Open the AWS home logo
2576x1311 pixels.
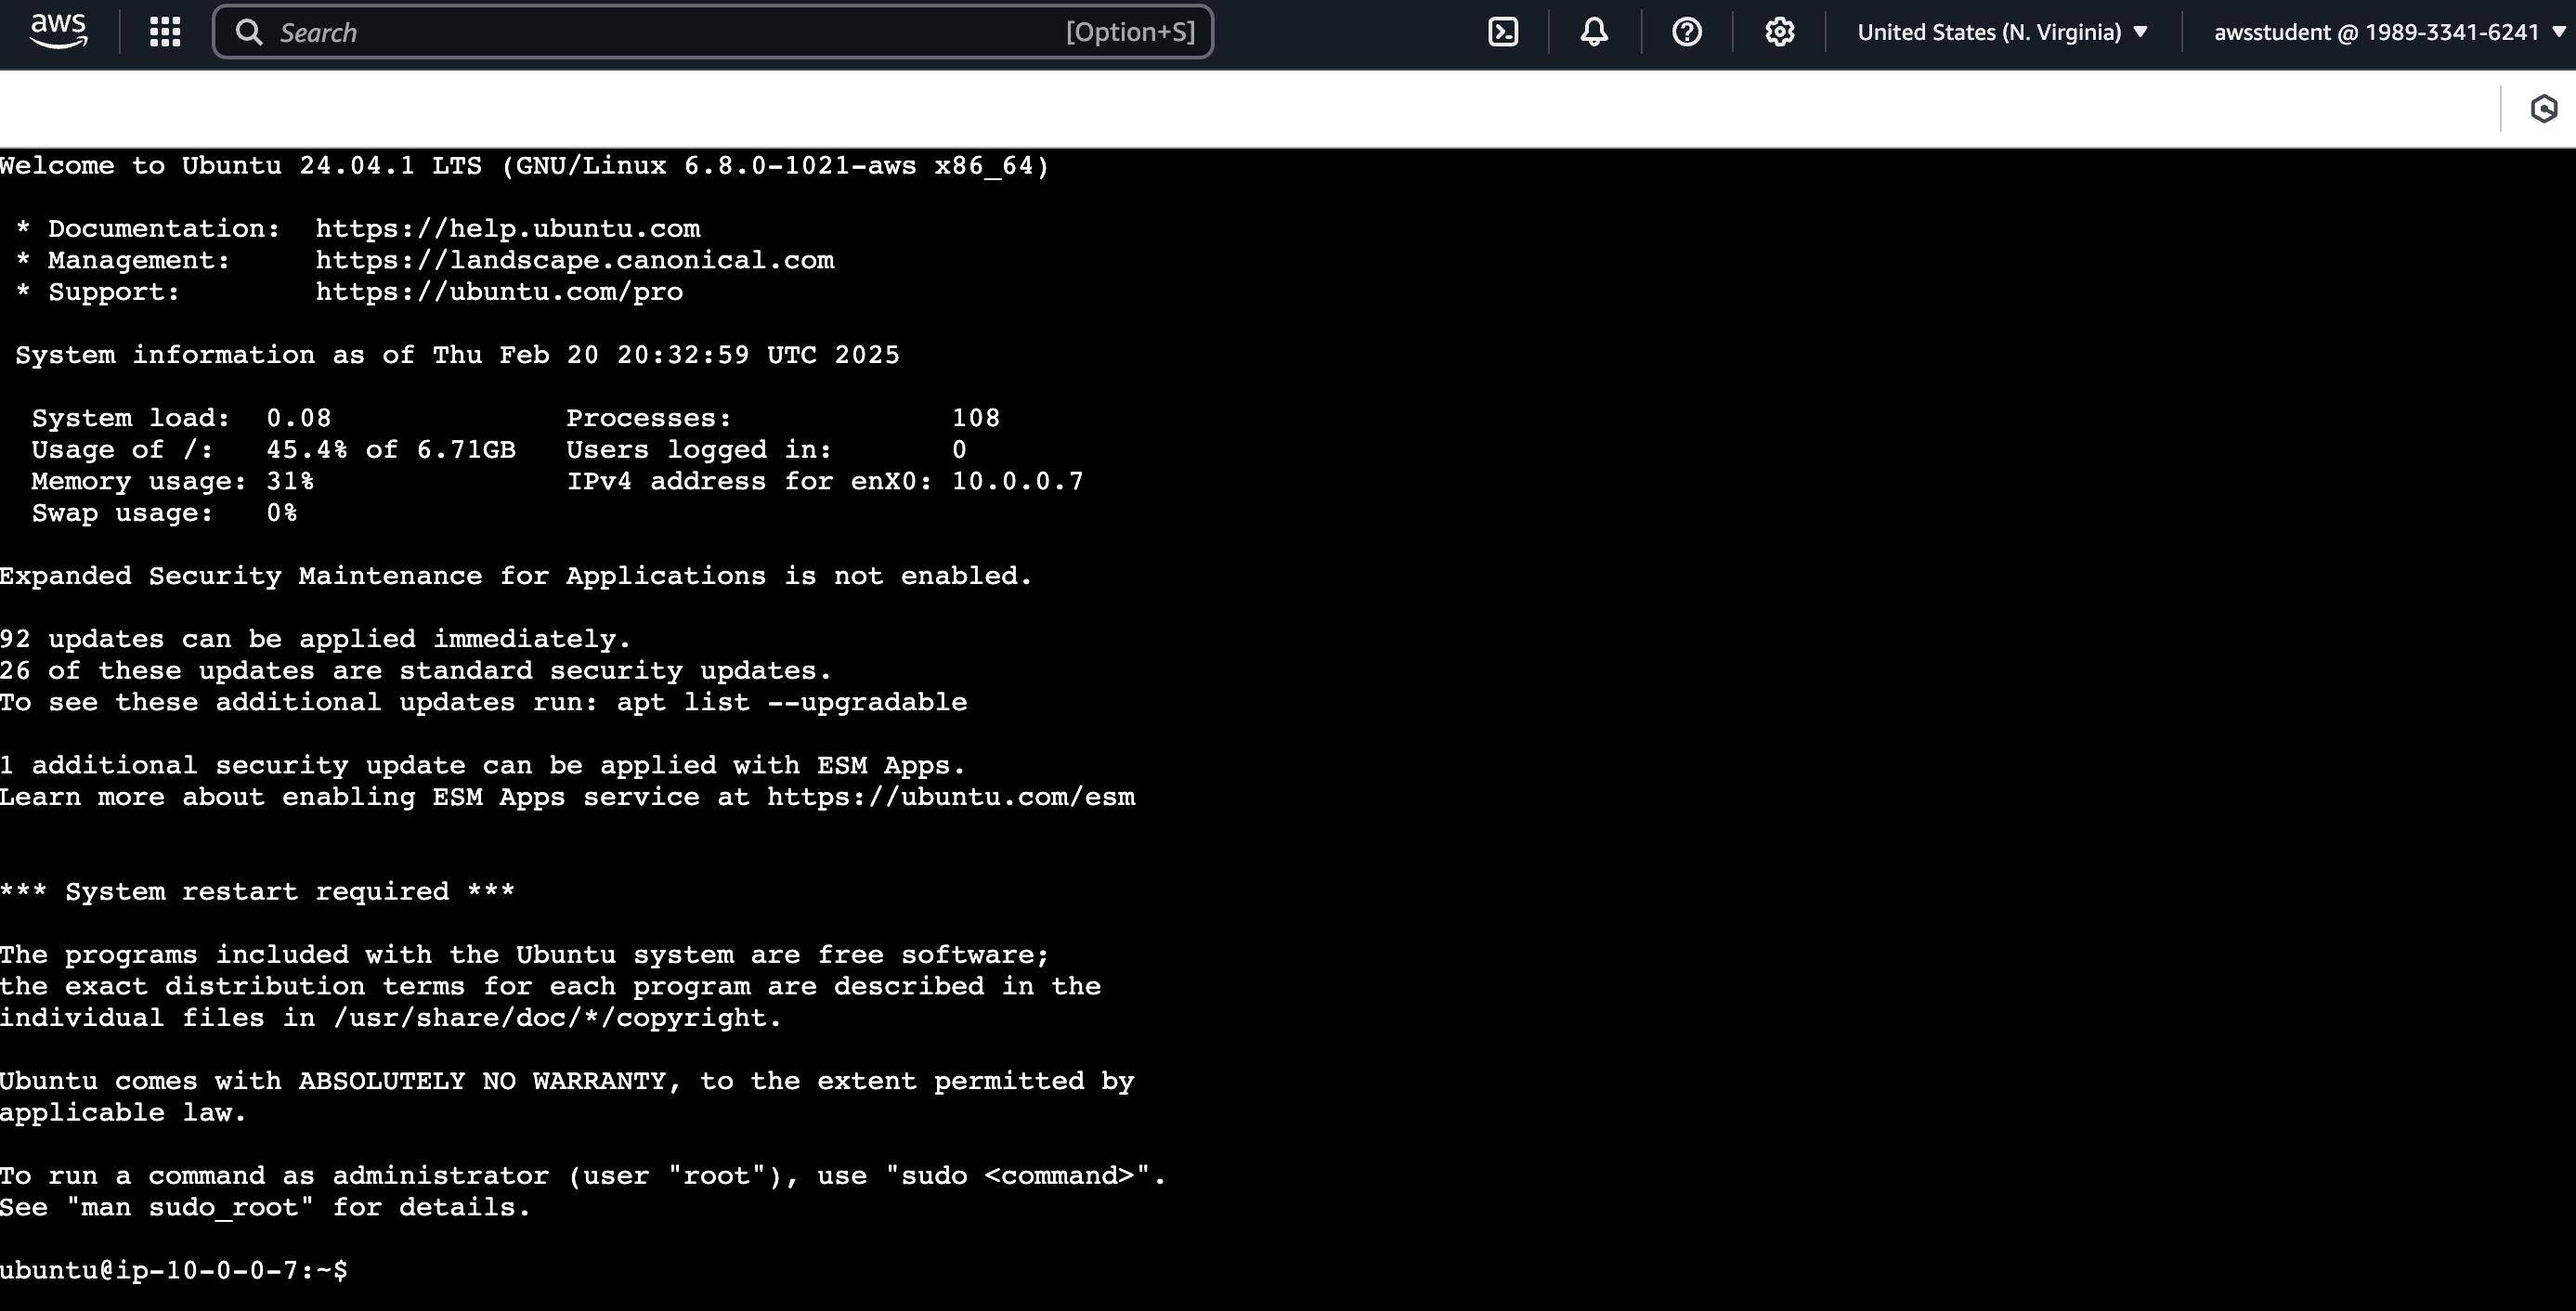tap(59, 32)
